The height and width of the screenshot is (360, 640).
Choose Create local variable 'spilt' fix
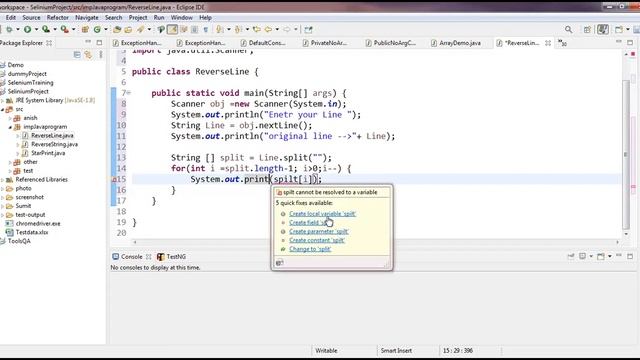[x=322, y=214]
